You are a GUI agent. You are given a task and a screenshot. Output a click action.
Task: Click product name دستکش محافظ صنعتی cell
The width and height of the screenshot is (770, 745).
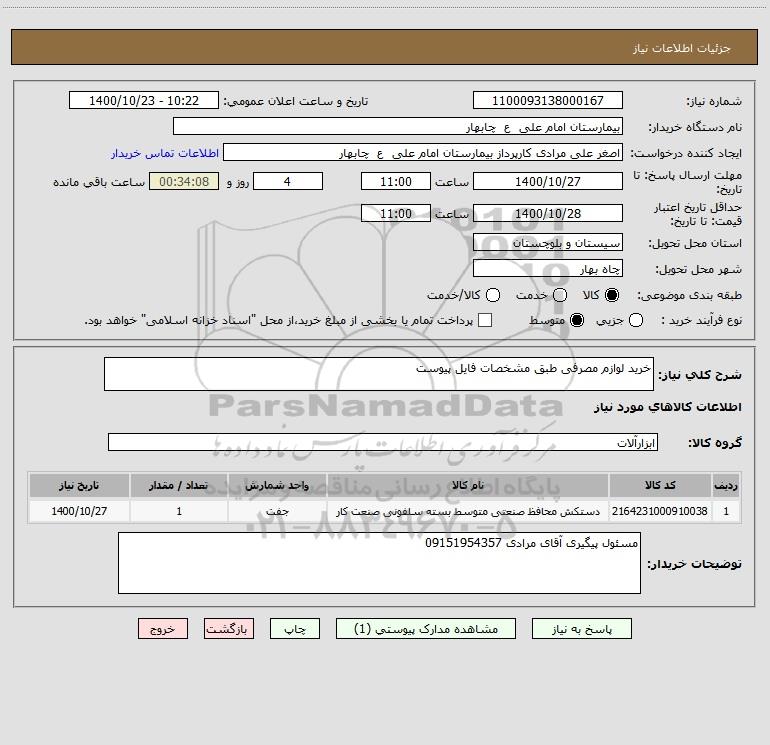[468, 511]
